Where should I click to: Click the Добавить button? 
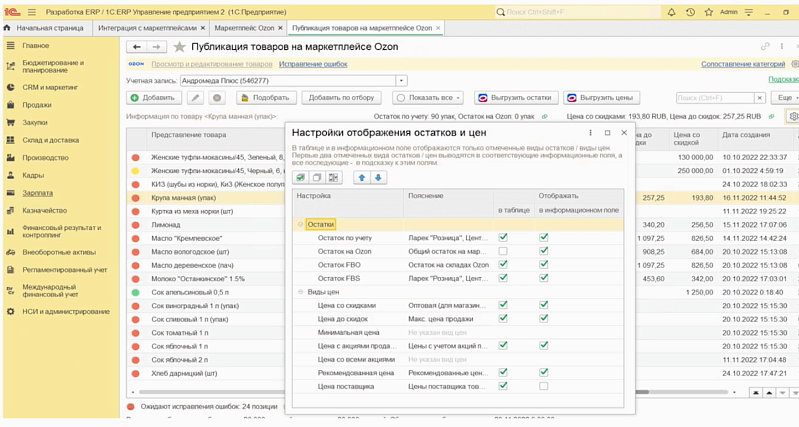[154, 97]
